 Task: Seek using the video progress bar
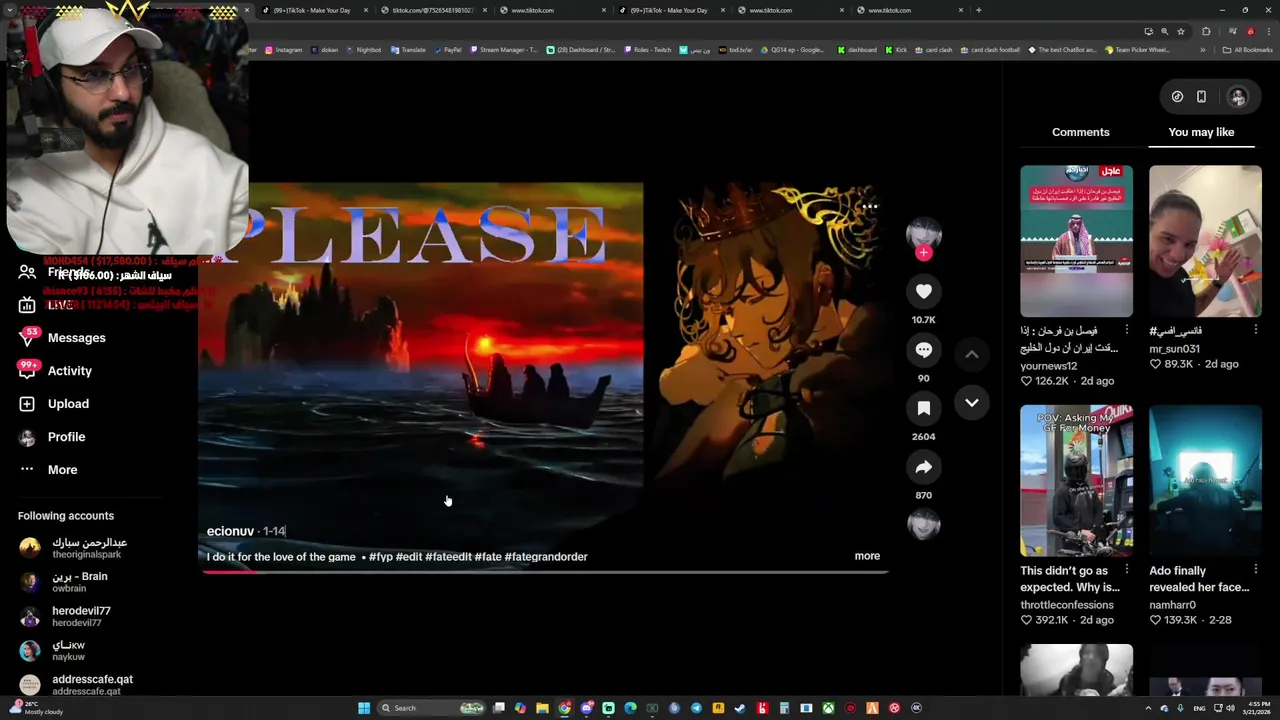[x=545, y=572]
